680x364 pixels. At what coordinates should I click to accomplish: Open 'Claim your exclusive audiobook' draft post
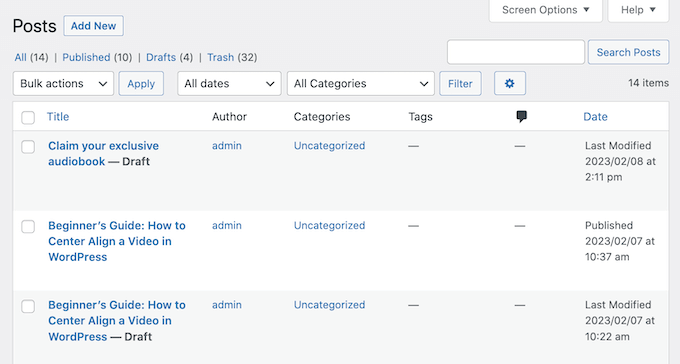click(103, 154)
